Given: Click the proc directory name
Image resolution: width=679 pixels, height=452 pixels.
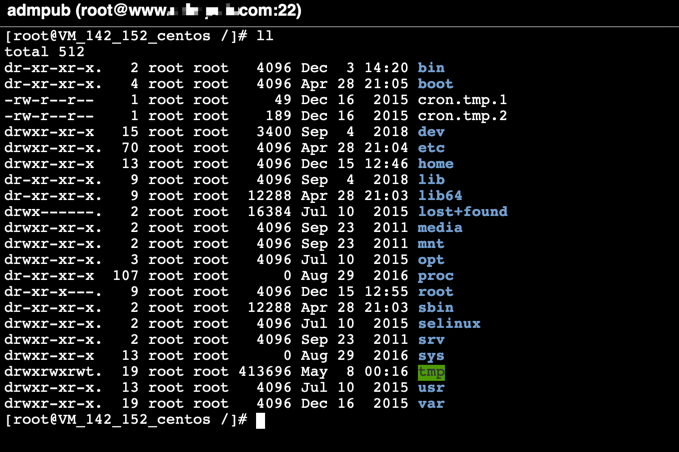Looking at the screenshot, I should 435,276.
